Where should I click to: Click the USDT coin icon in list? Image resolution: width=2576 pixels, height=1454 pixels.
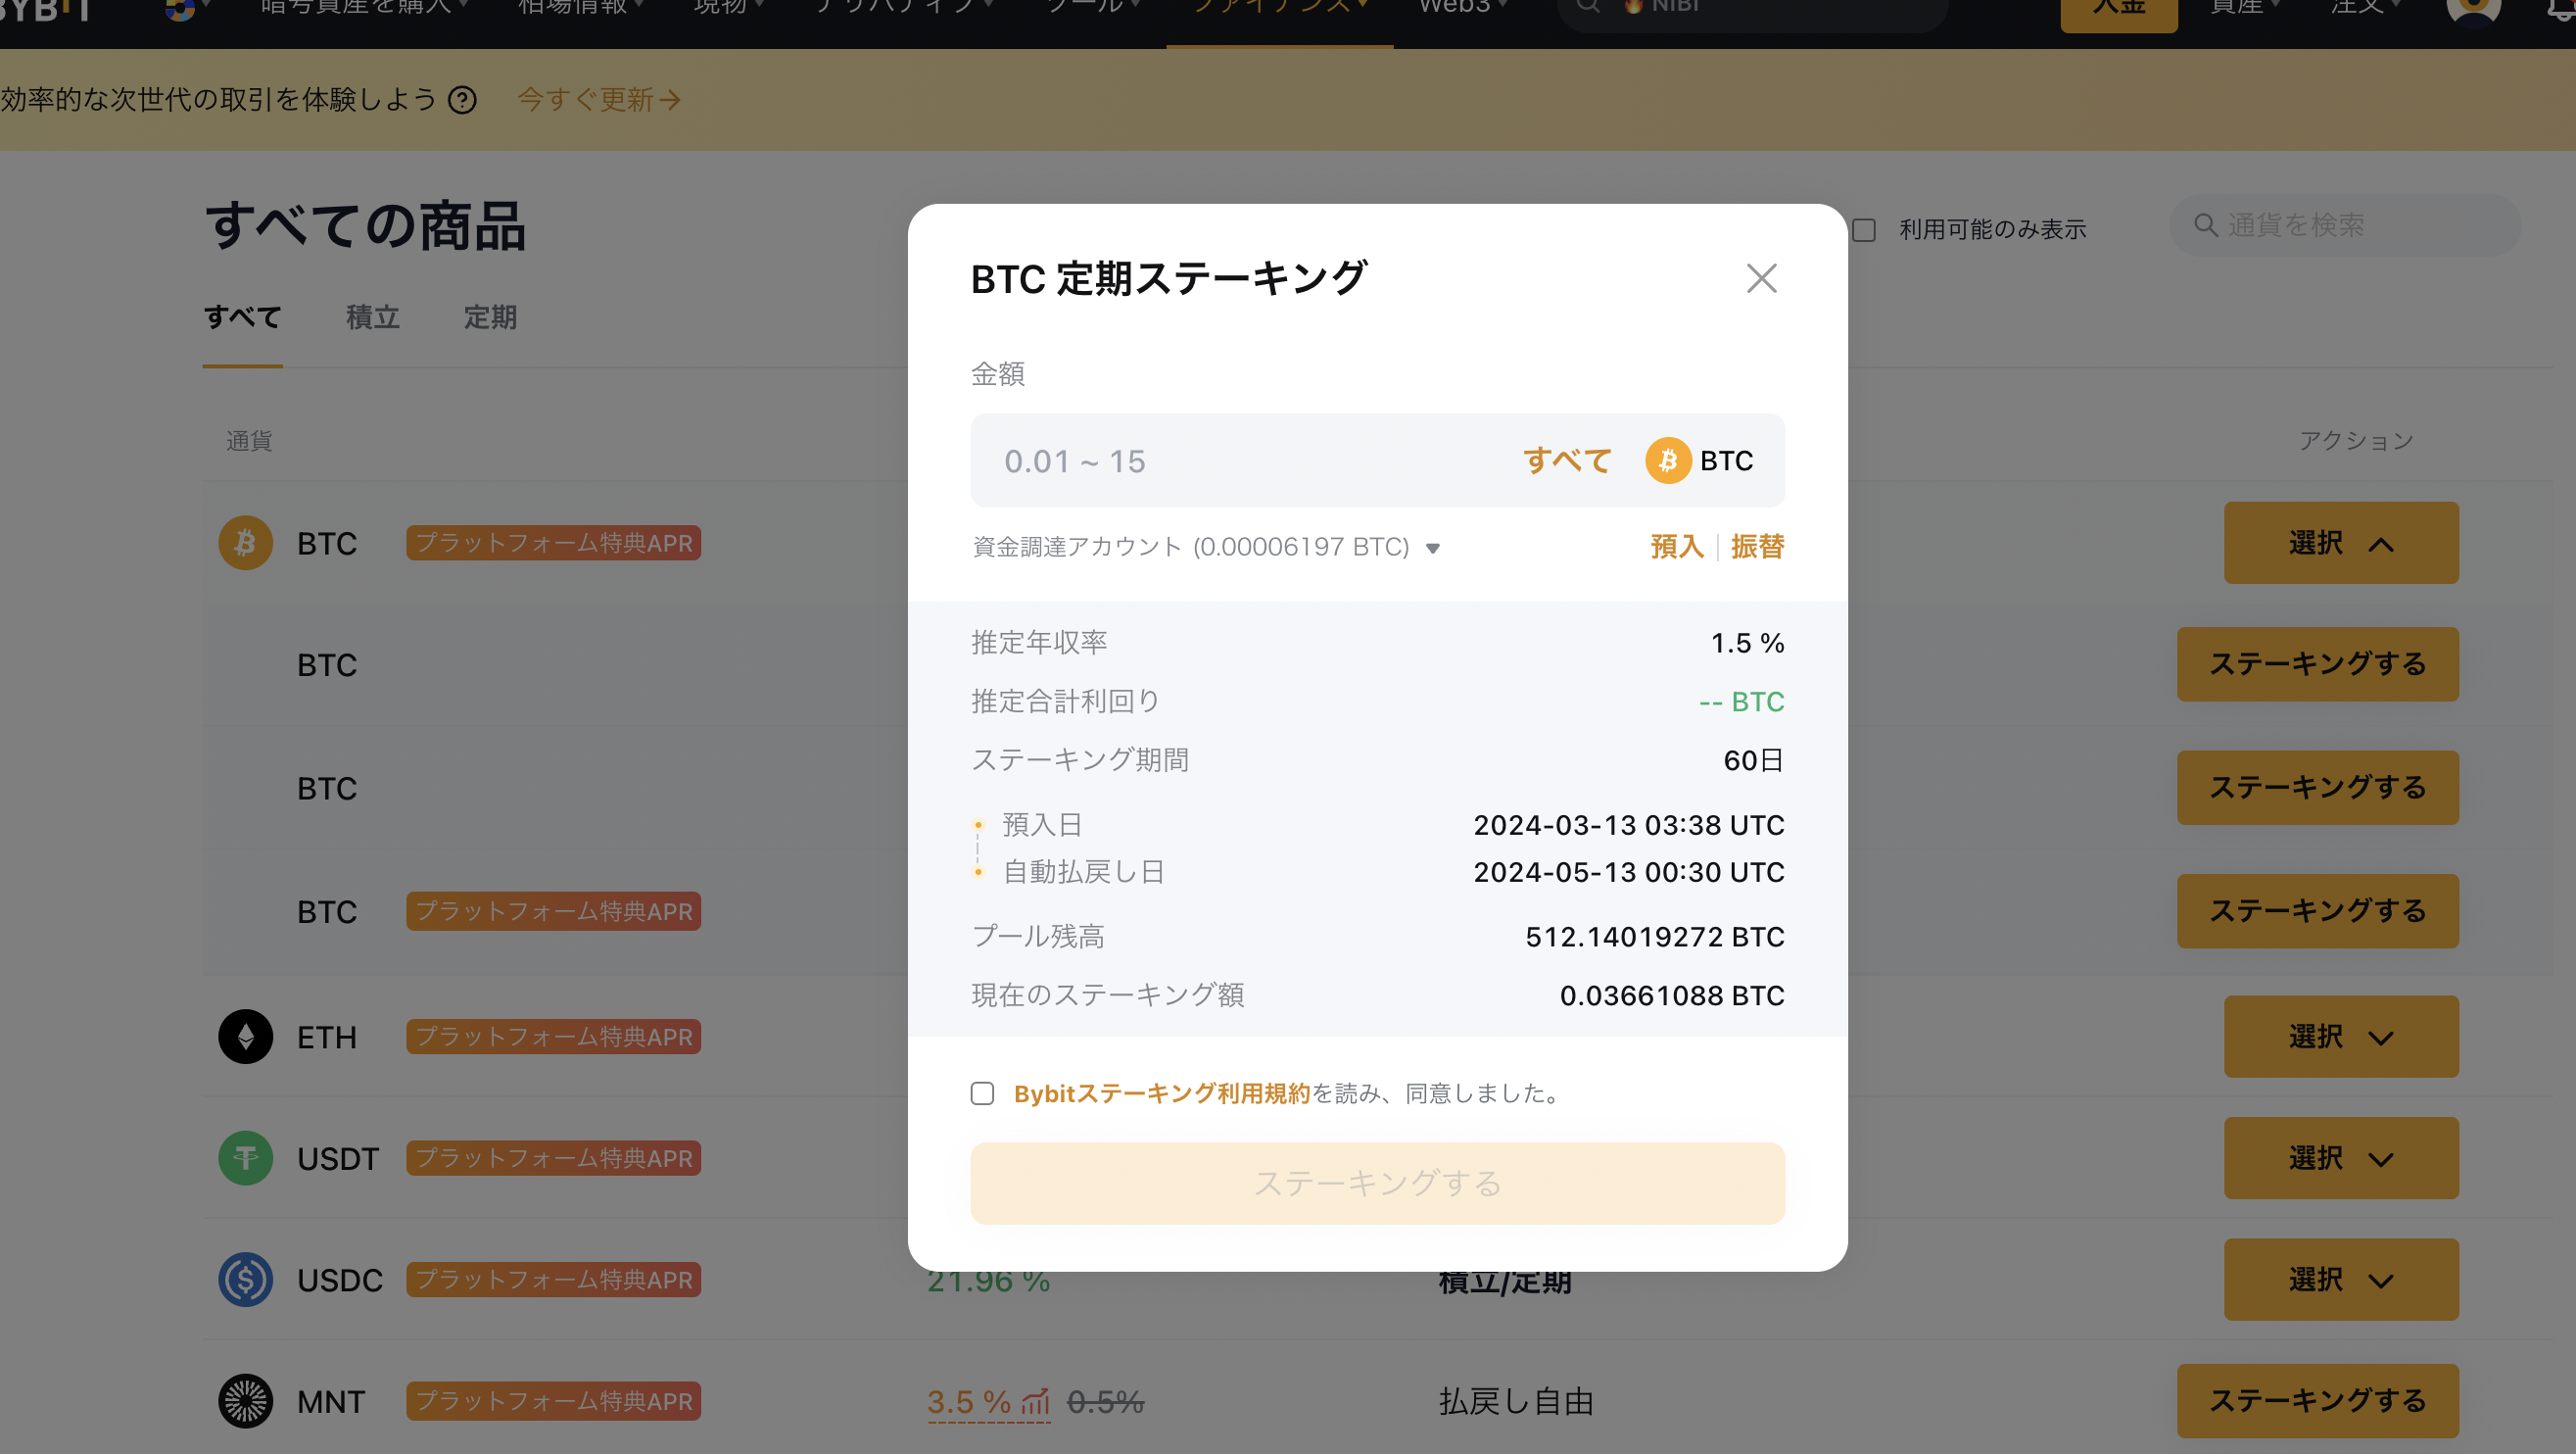(245, 1158)
